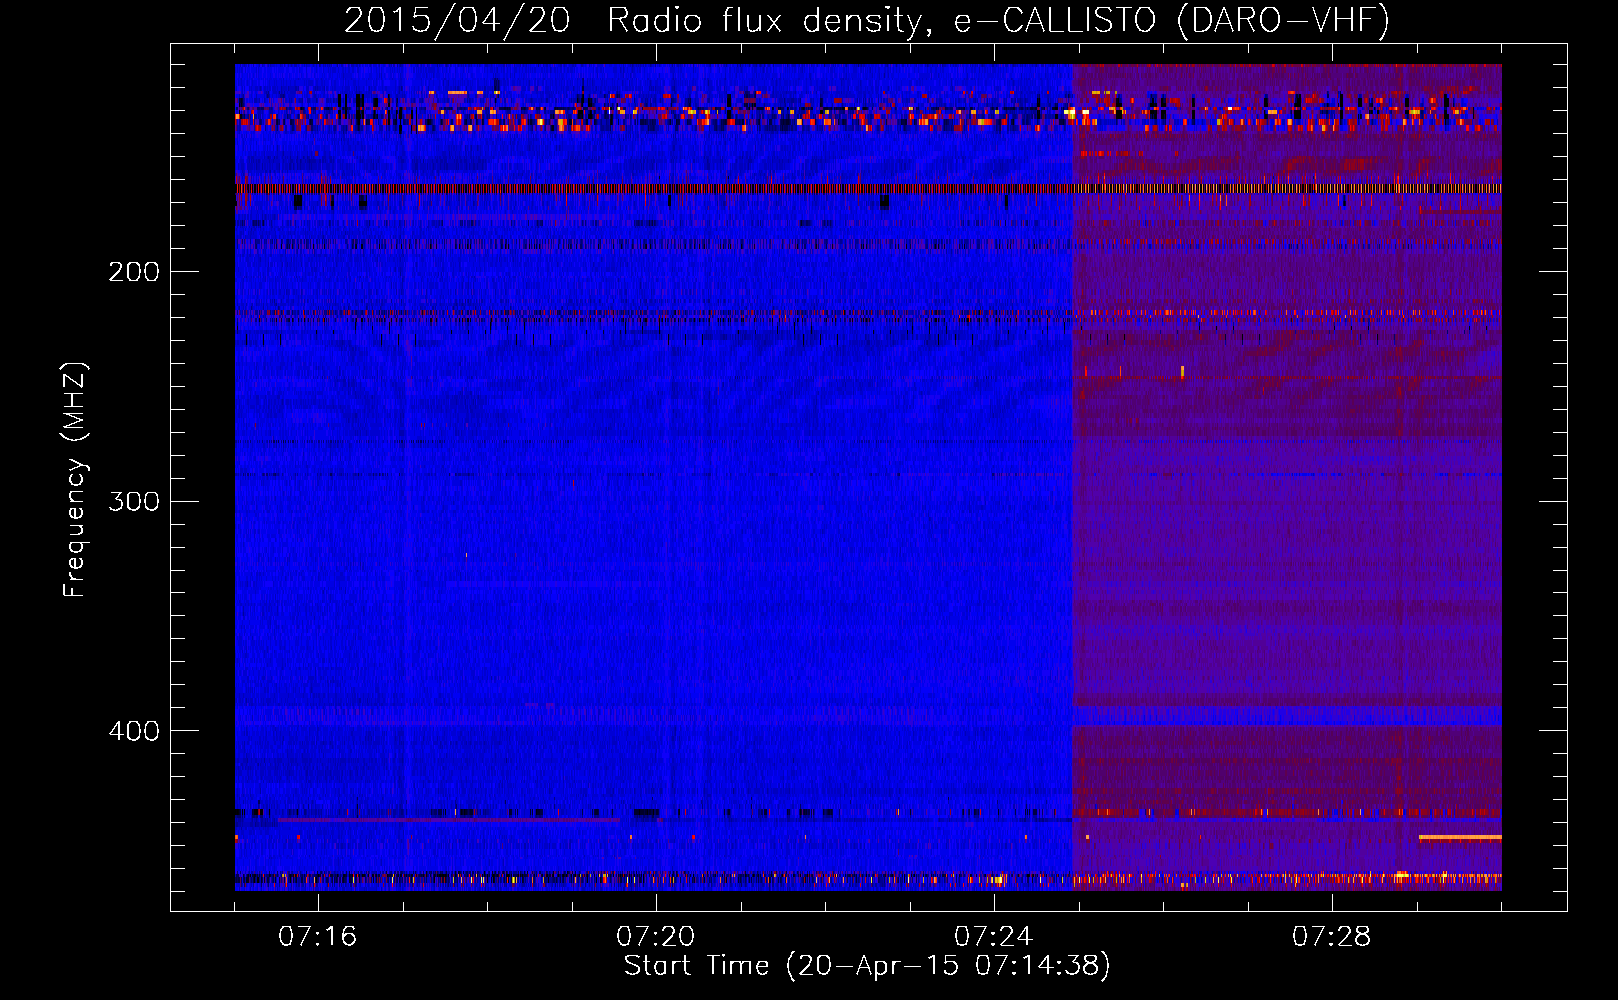Image resolution: width=1618 pixels, height=1000 pixels.
Task: Select the 'Start Time (20-Apr-15 07:14:38)' label
Action: [x=867, y=966]
